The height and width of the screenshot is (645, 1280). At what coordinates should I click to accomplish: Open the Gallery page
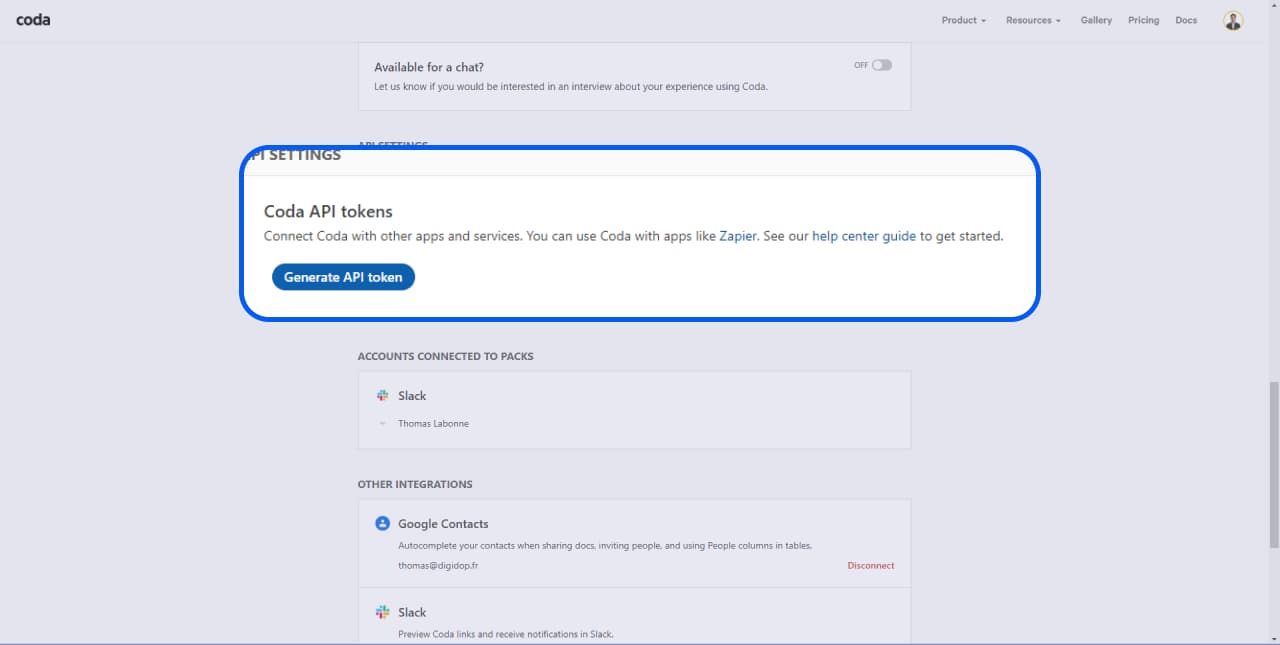coord(1096,20)
